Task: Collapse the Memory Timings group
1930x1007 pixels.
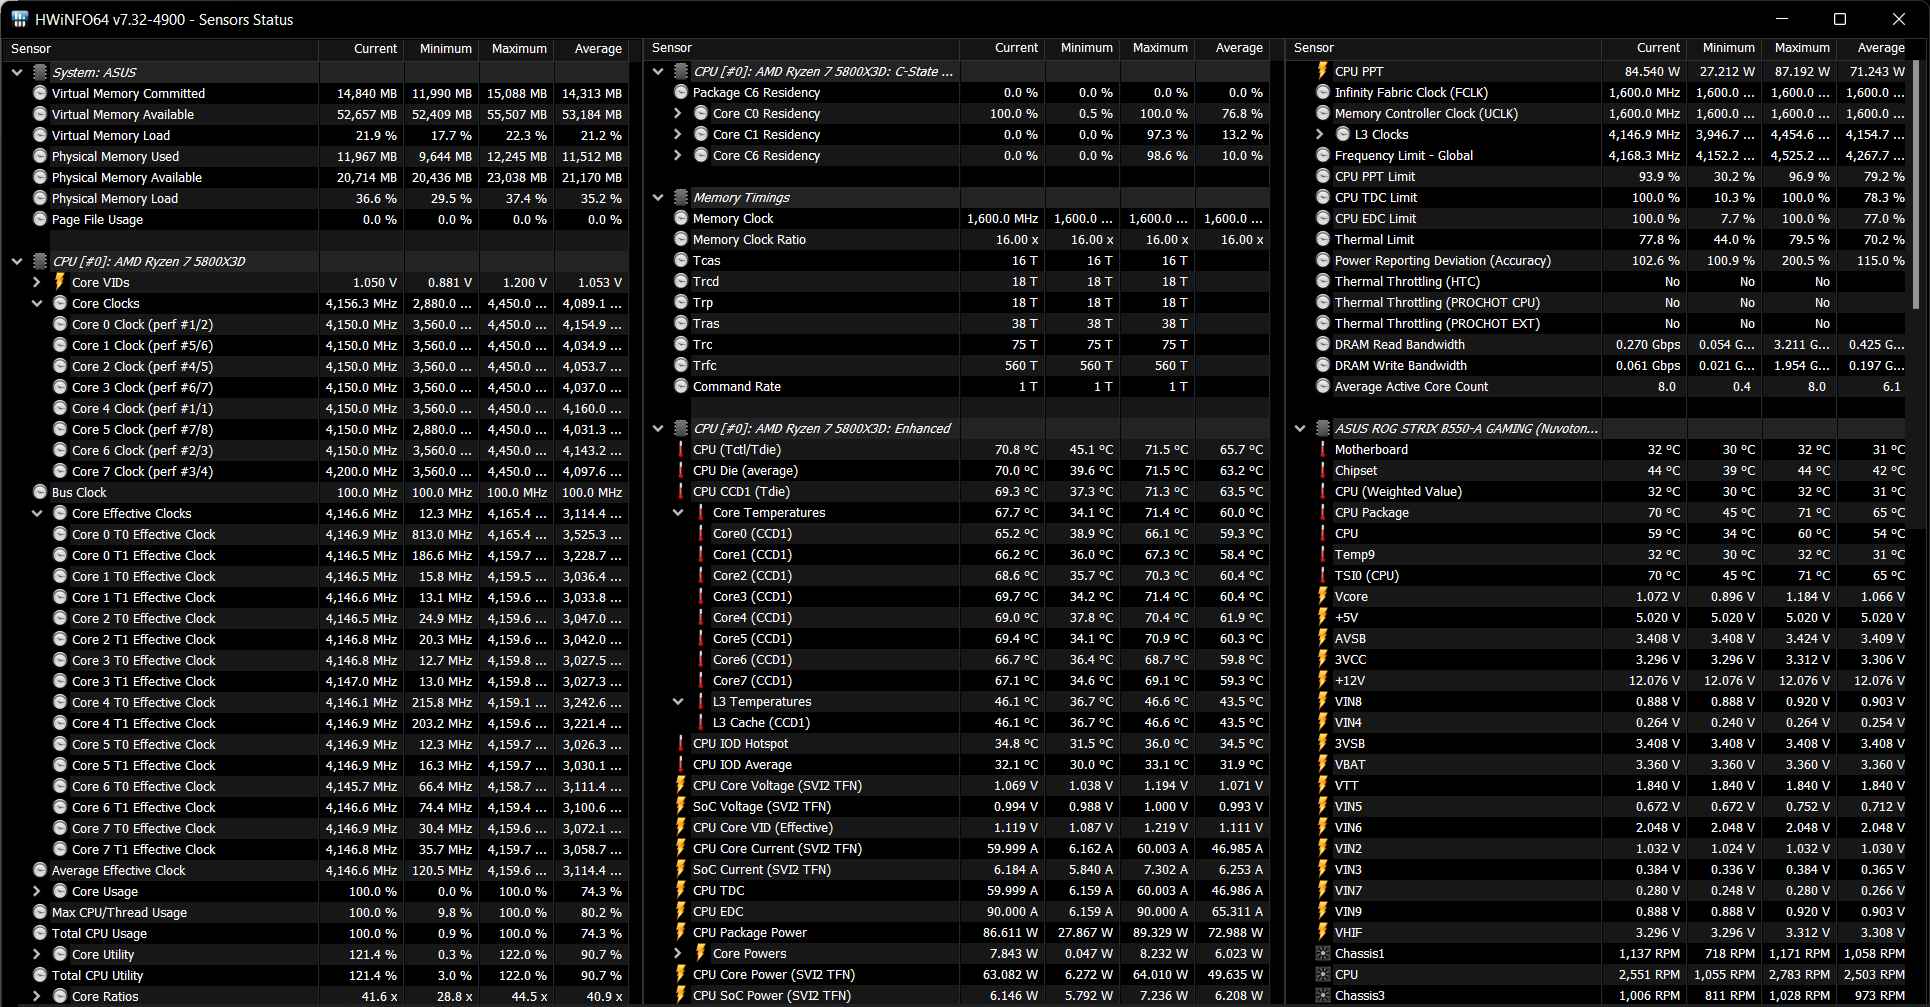Action: pyautogui.click(x=658, y=197)
